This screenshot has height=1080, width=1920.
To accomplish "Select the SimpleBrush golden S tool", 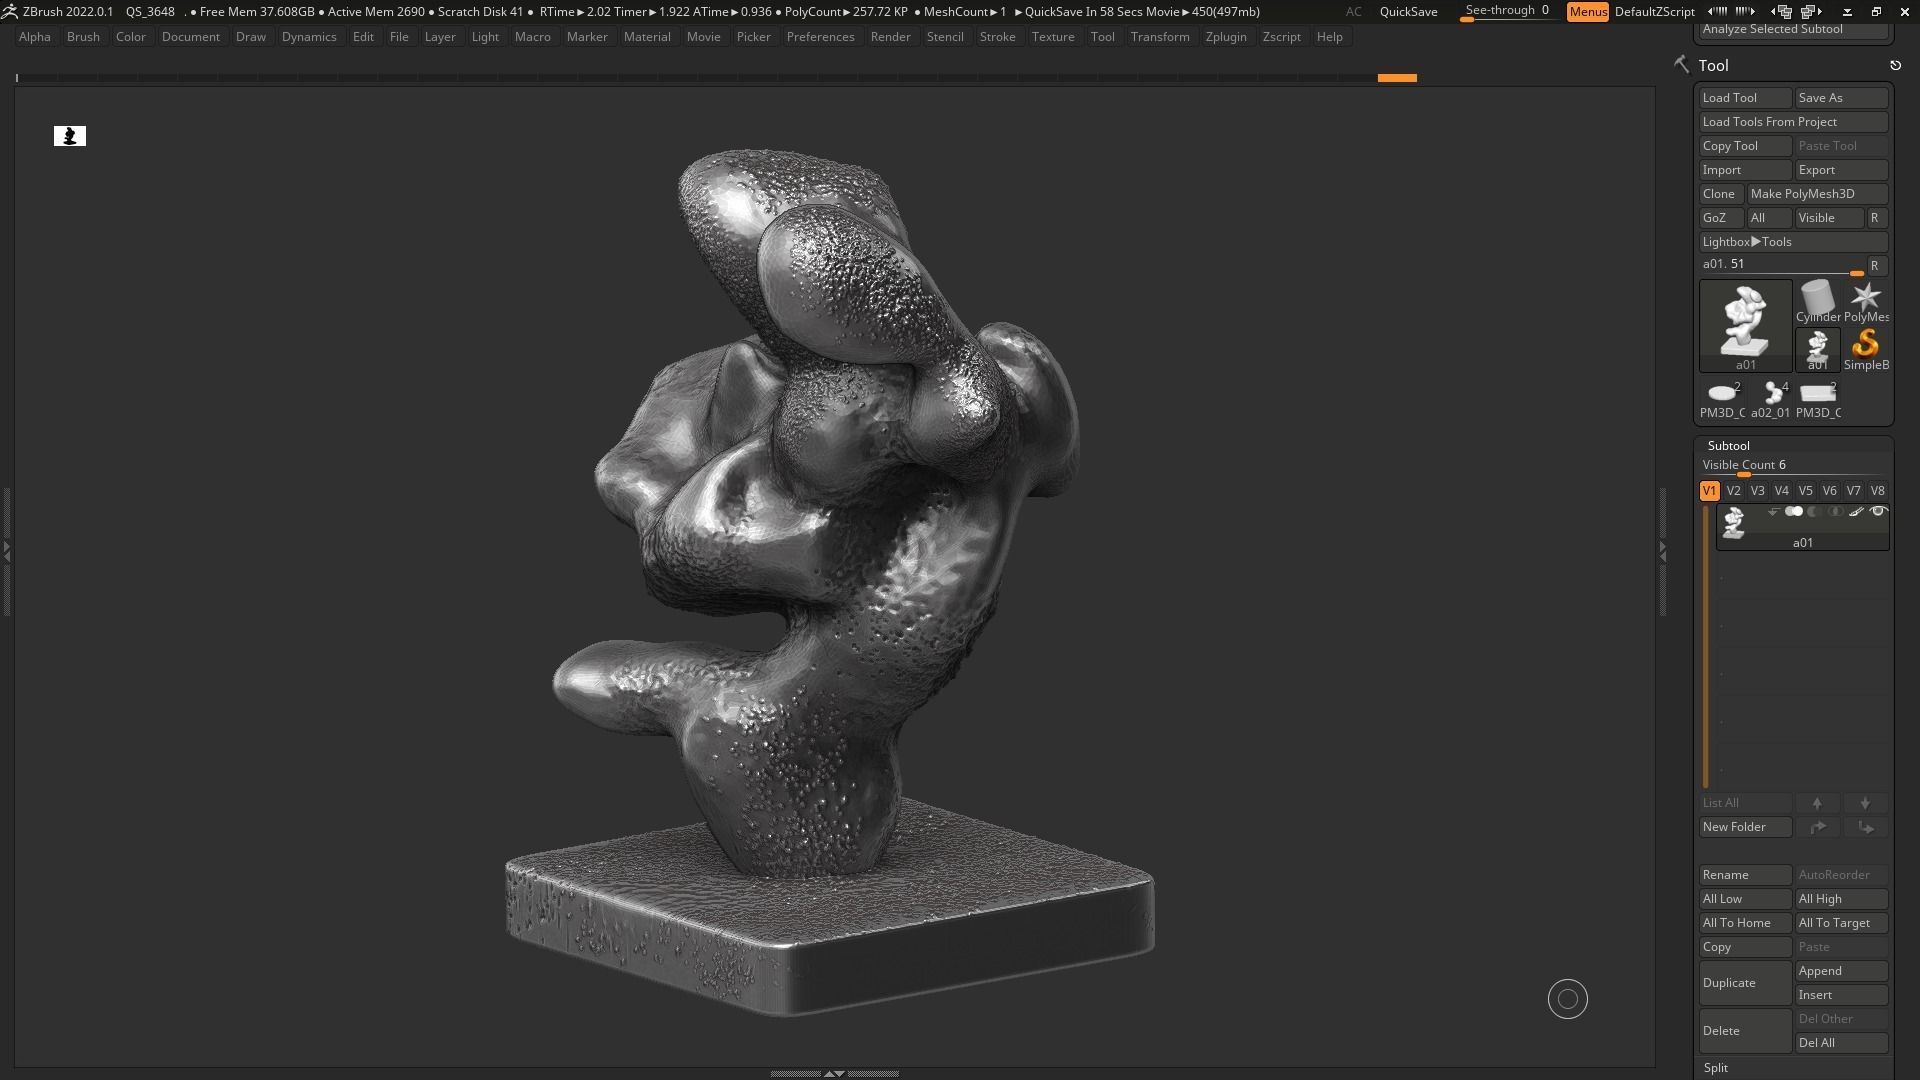I will tap(1865, 349).
